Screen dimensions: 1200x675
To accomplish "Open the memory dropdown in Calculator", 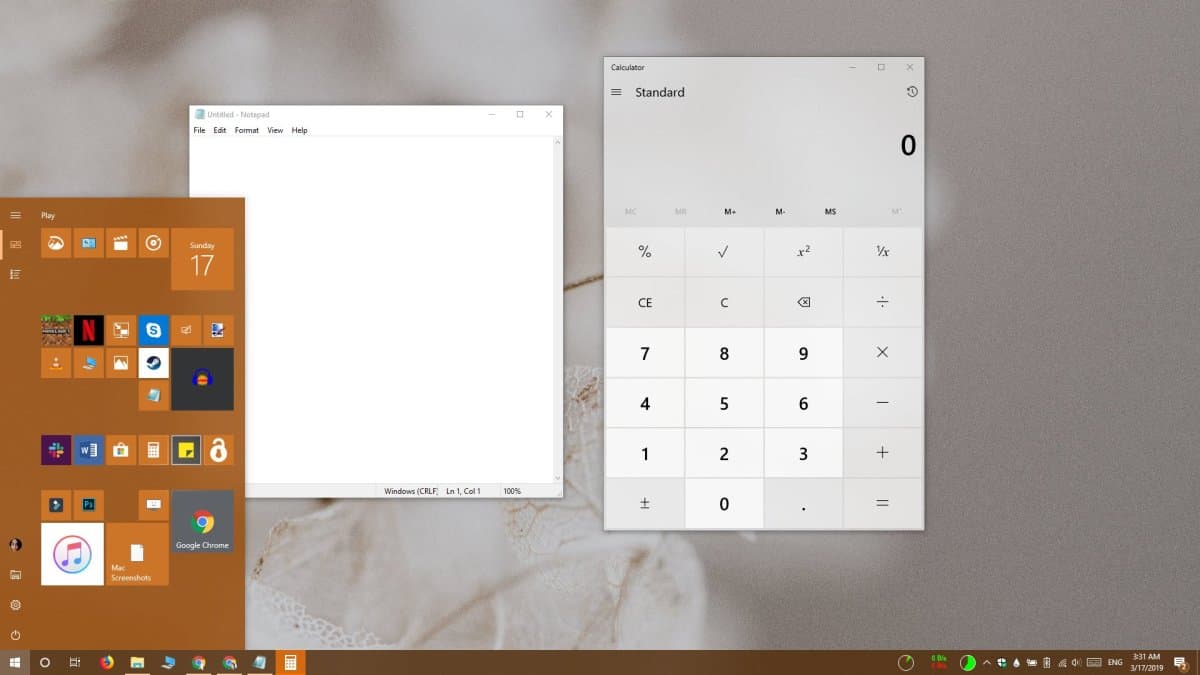I will [x=896, y=211].
